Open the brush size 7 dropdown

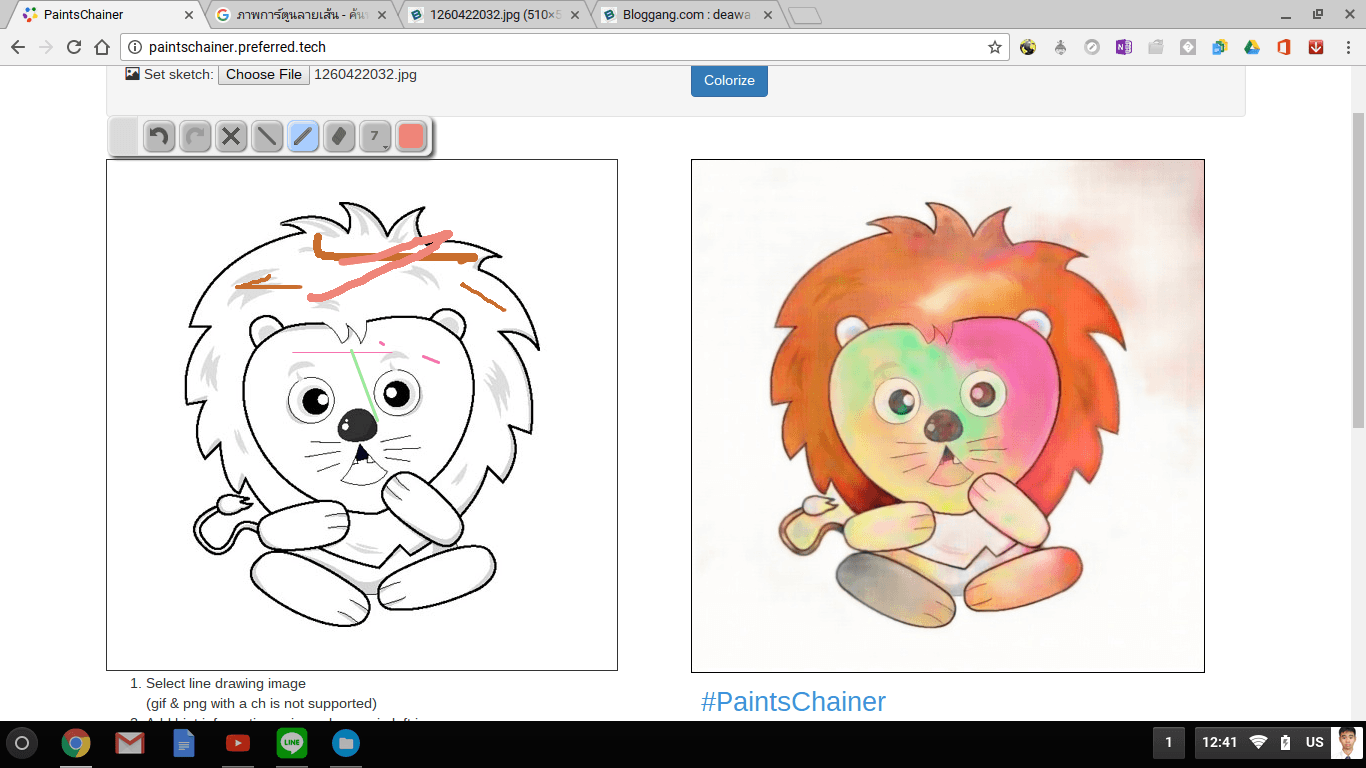coord(375,136)
